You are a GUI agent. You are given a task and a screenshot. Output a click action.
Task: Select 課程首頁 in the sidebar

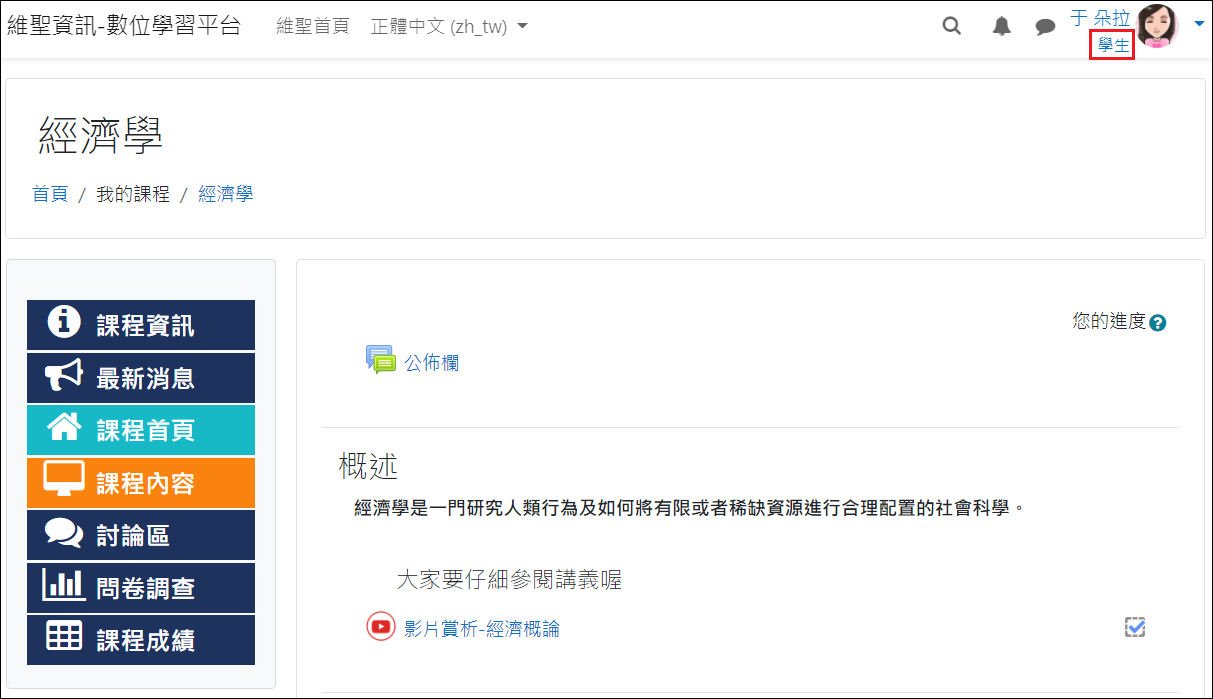[x=141, y=431]
